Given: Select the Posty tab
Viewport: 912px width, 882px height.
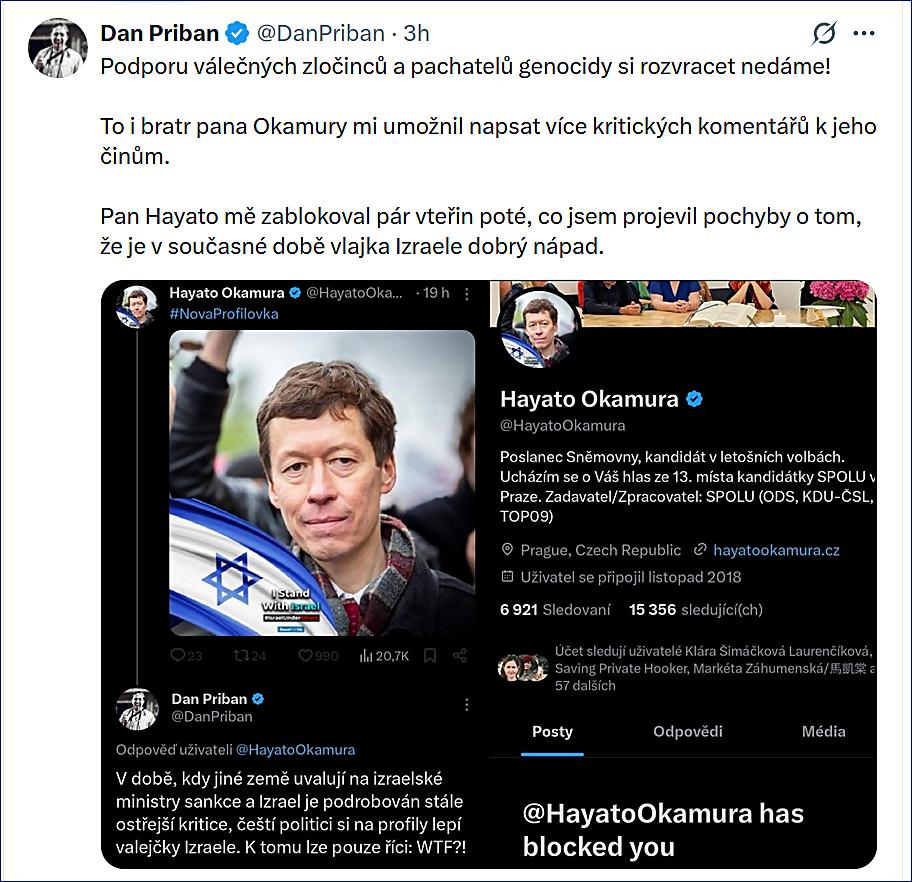Looking at the screenshot, I should point(552,732).
